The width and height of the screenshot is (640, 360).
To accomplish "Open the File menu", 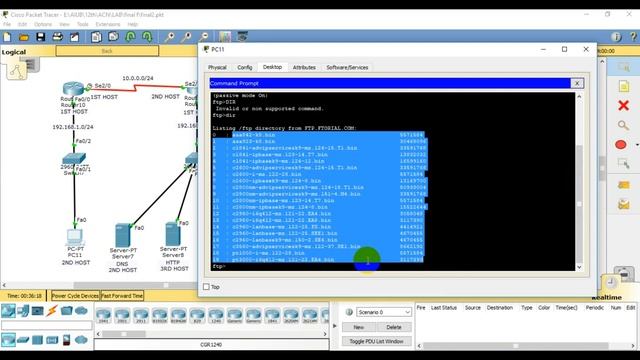I will click(x=7, y=24).
